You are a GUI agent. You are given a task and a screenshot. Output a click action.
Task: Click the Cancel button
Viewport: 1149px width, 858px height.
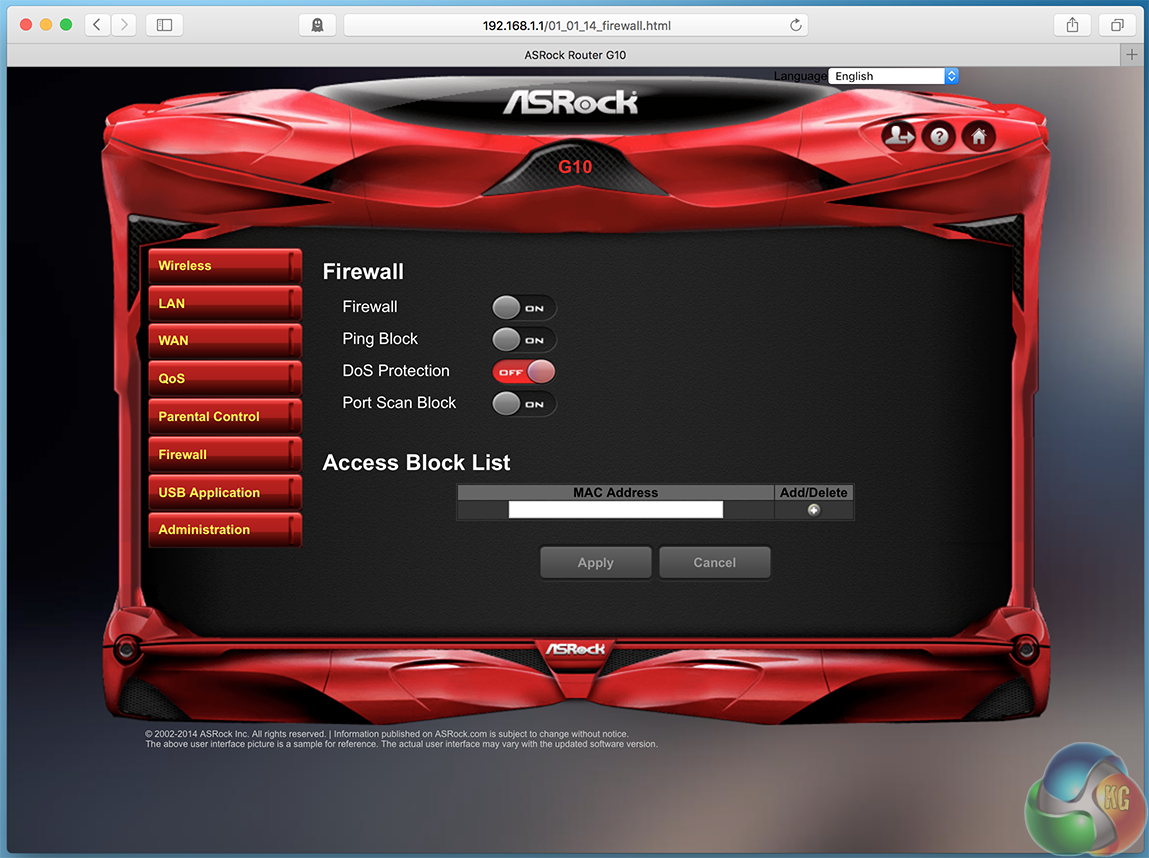coord(714,563)
